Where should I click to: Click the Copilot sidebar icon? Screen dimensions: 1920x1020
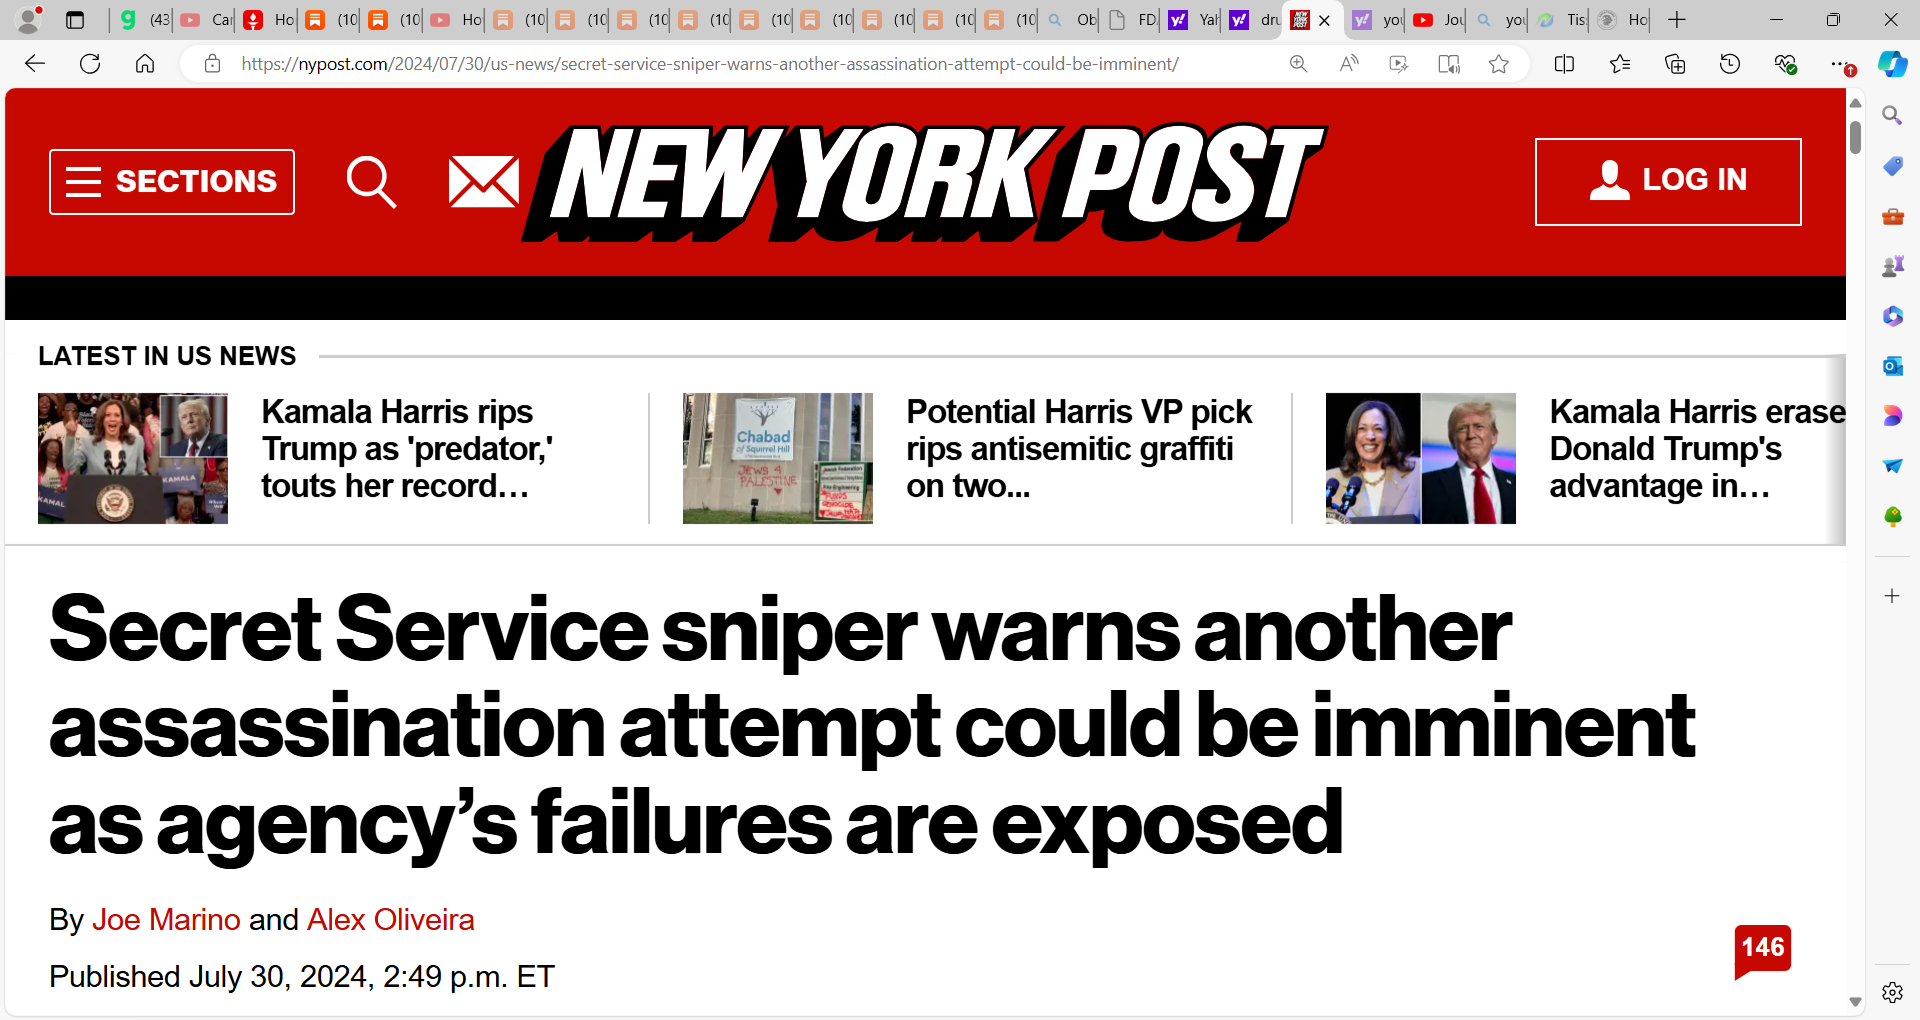coord(1892,64)
